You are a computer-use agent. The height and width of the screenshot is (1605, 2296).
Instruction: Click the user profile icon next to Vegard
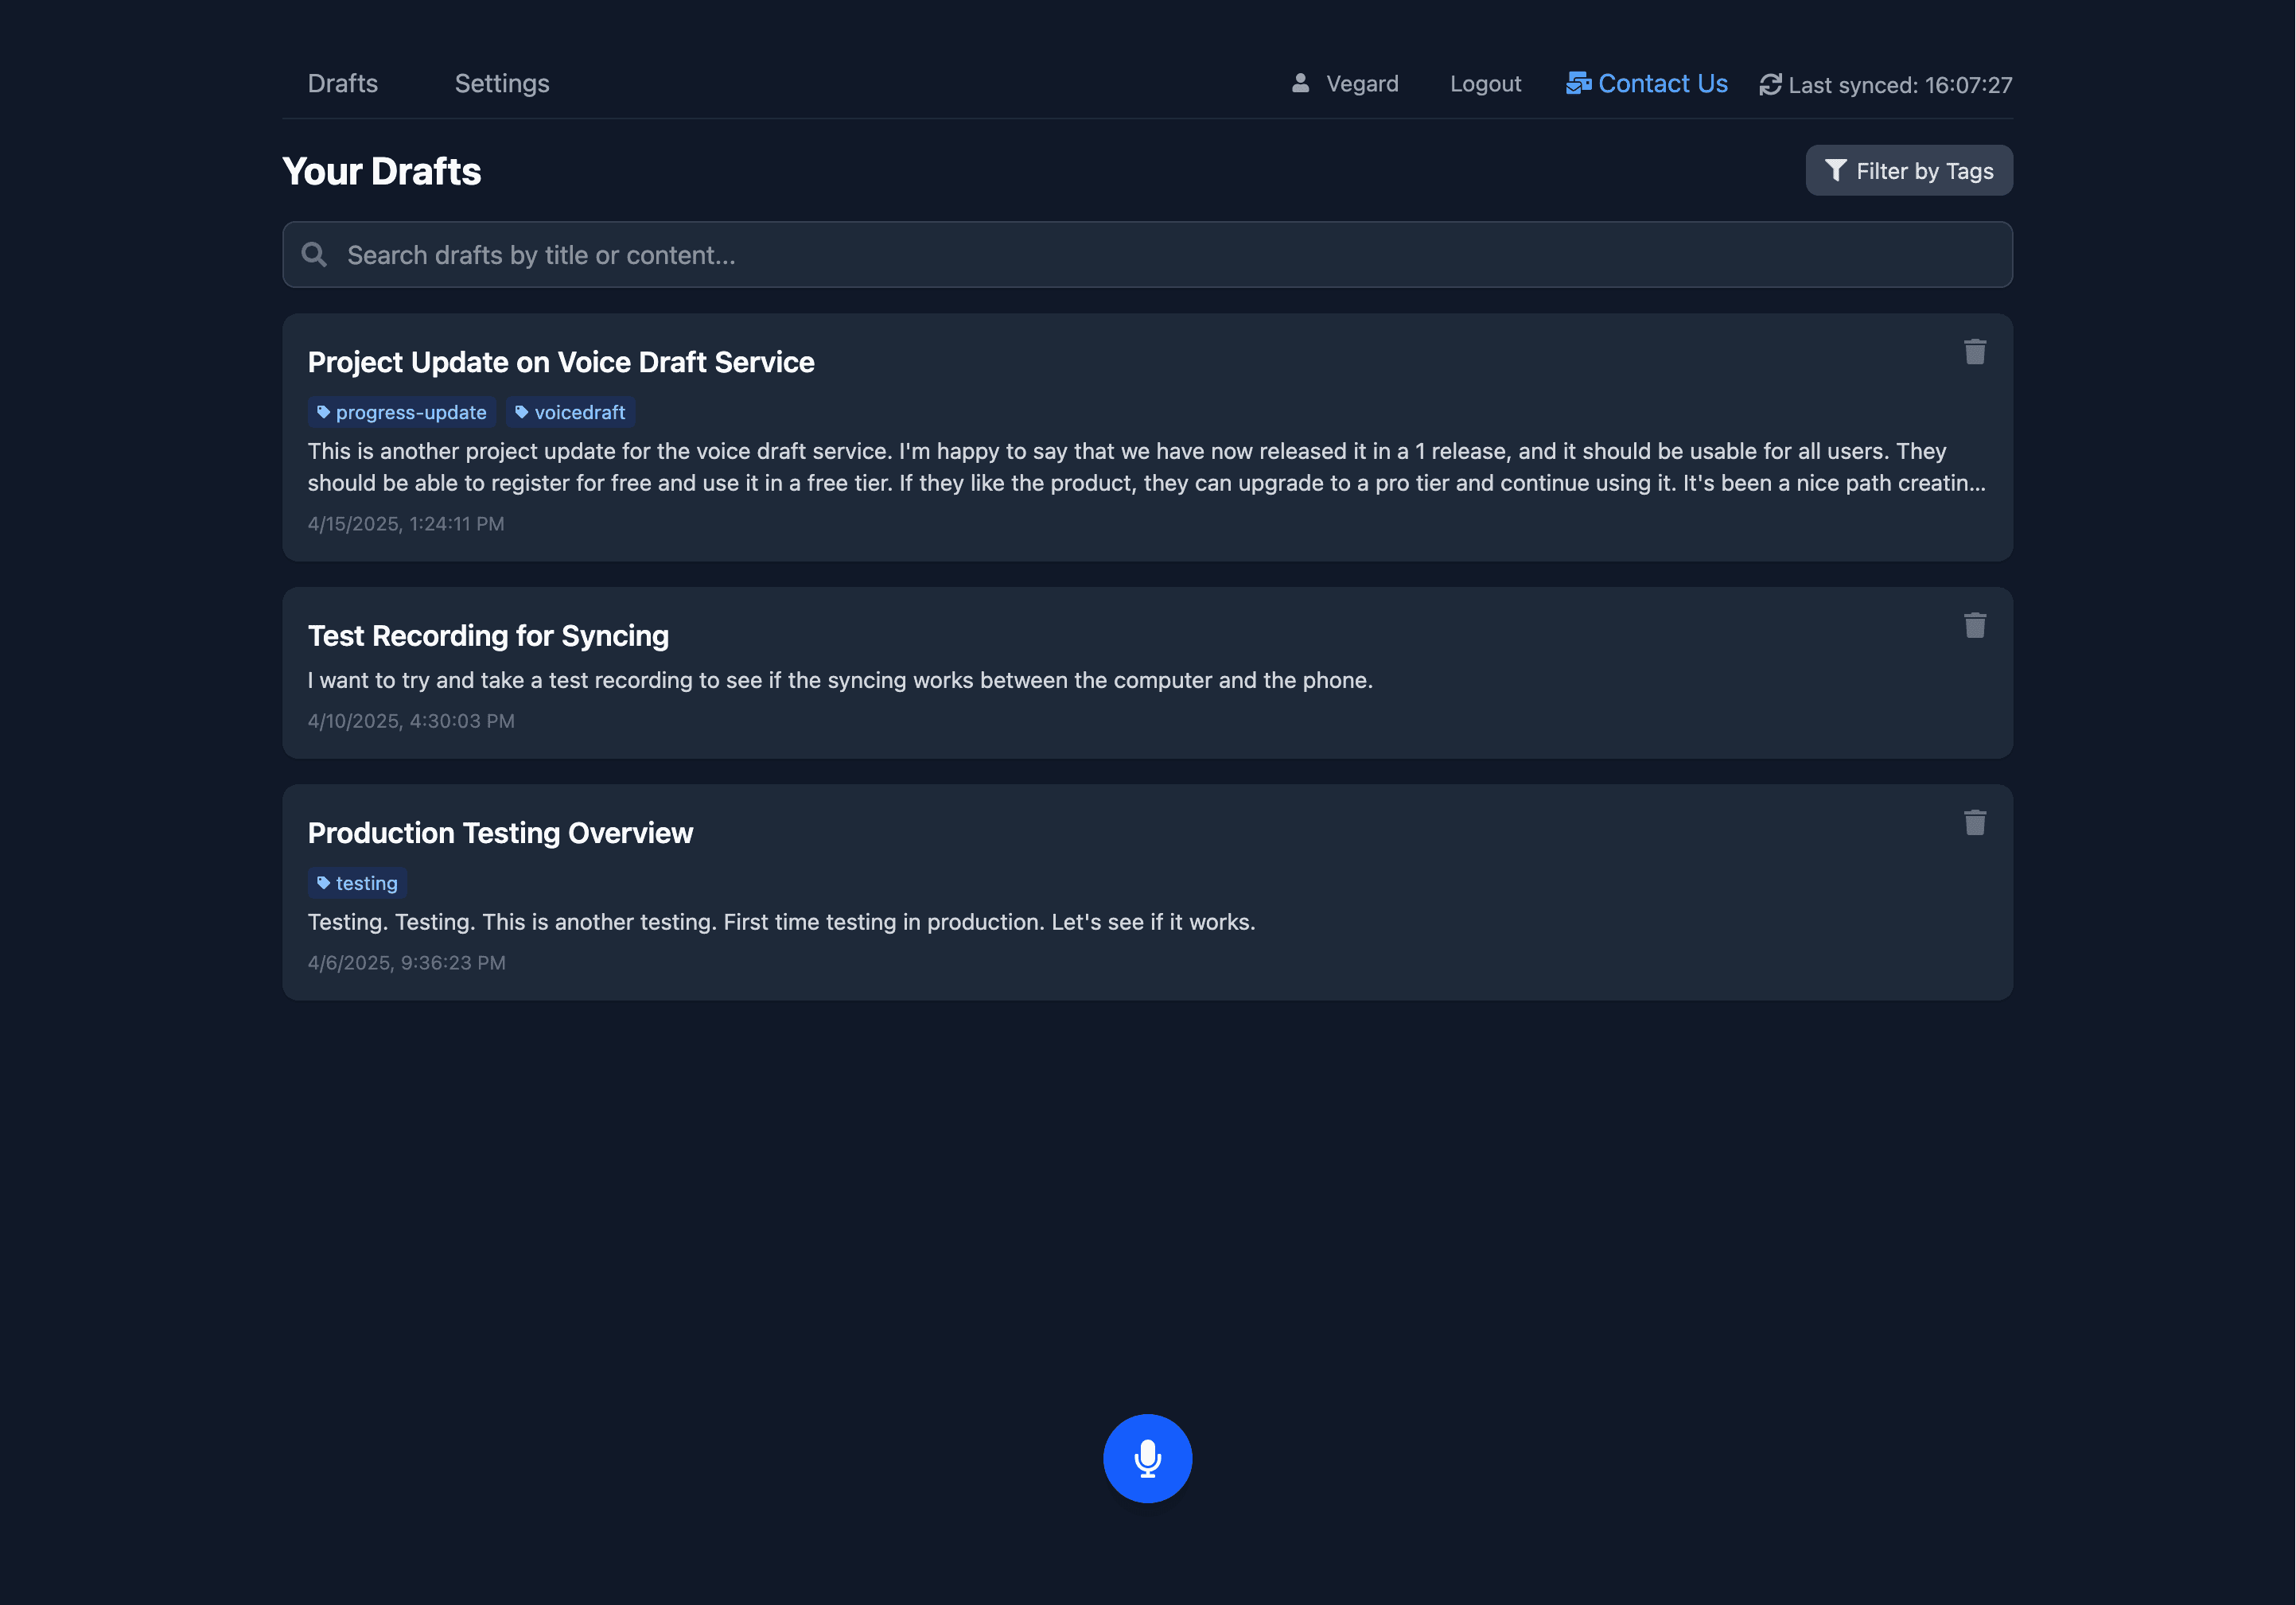(x=1299, y=83)
